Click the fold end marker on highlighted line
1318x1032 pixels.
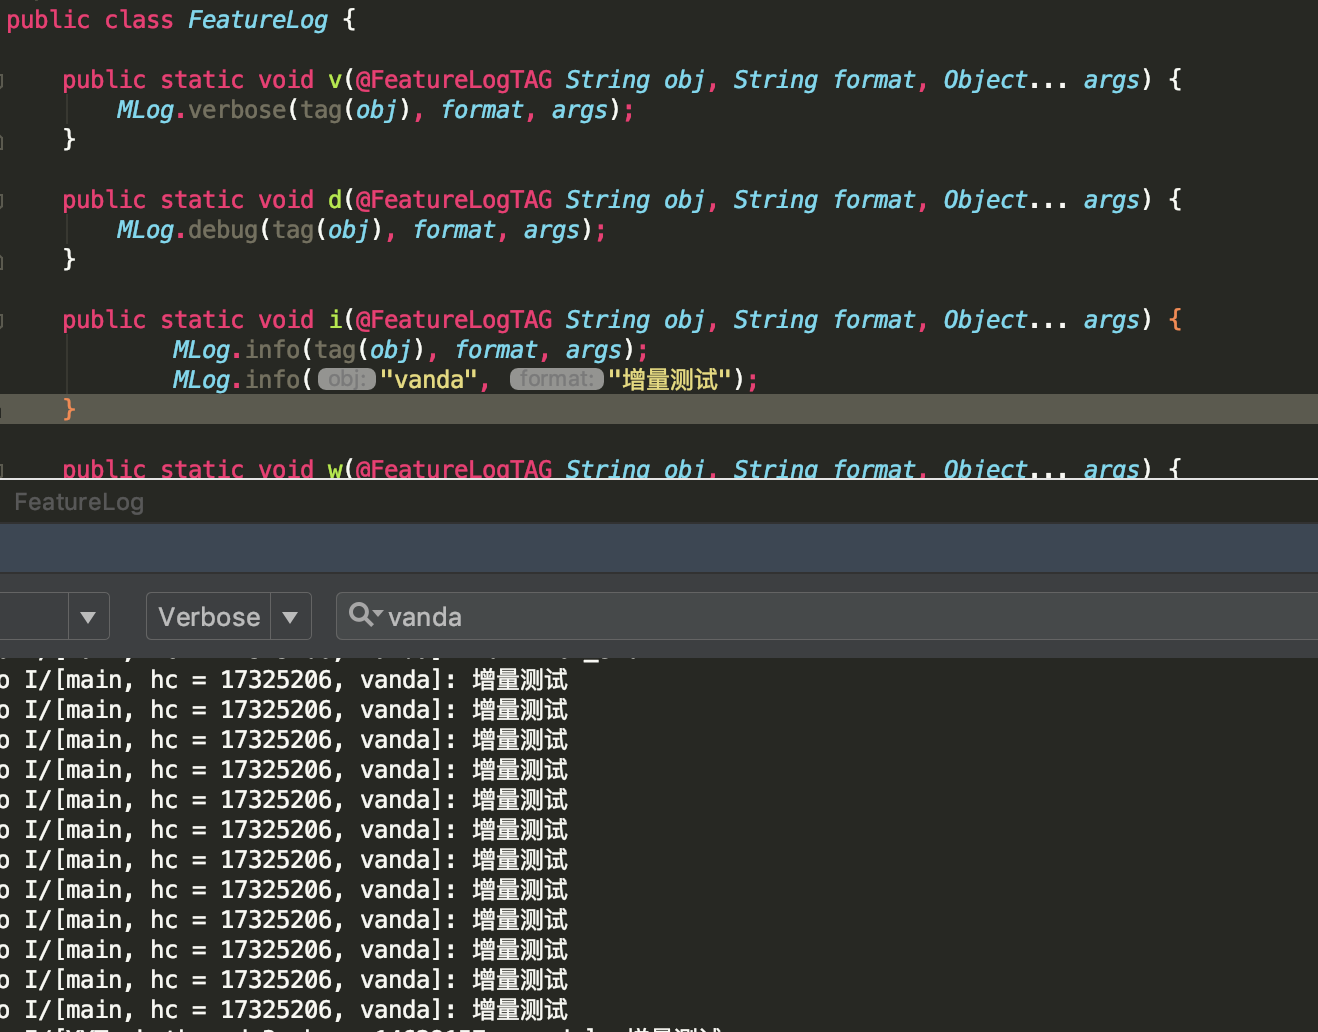pos(2,410)
